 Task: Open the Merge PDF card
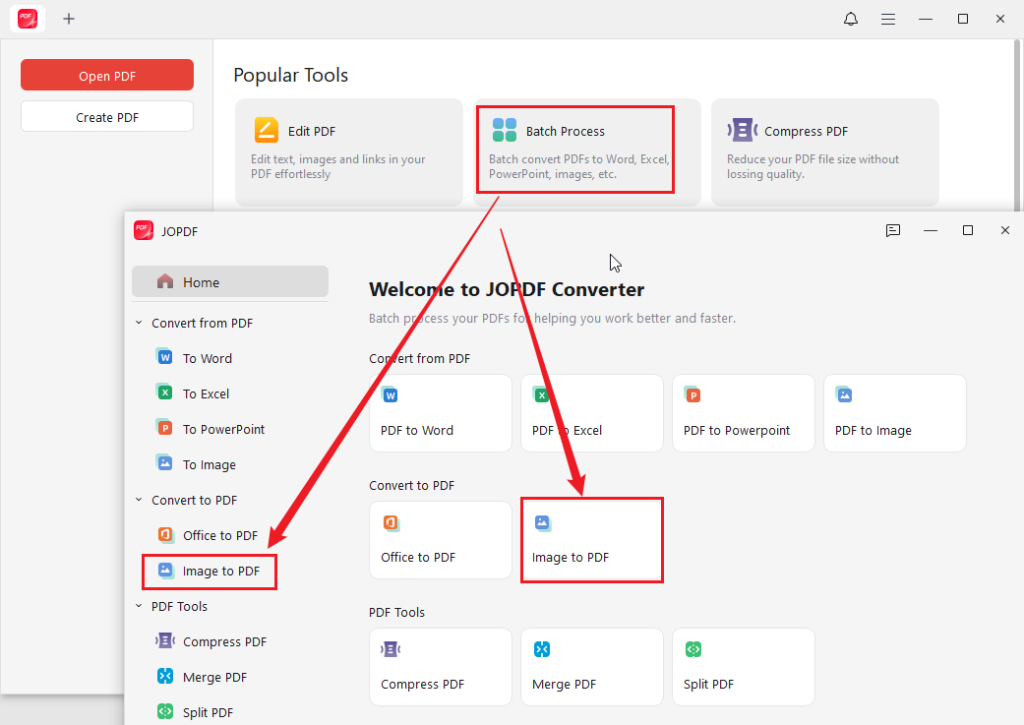click(x=592, y=667)
